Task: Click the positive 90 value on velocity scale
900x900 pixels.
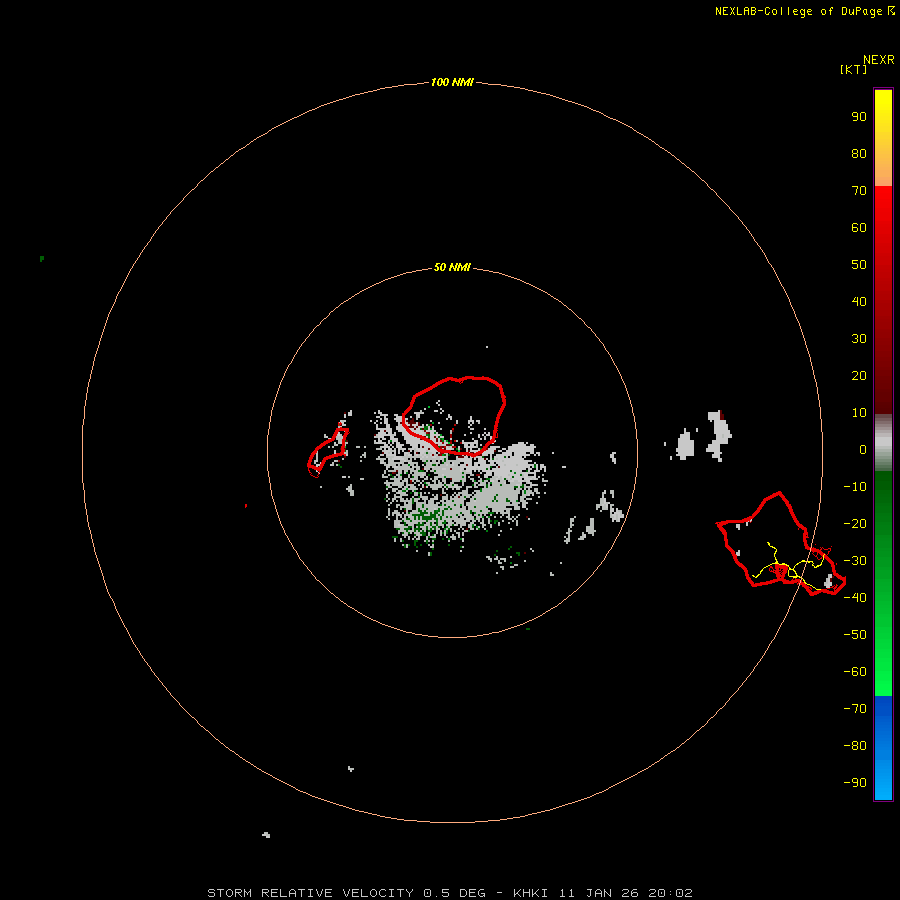Action: (x=859, y=117)
